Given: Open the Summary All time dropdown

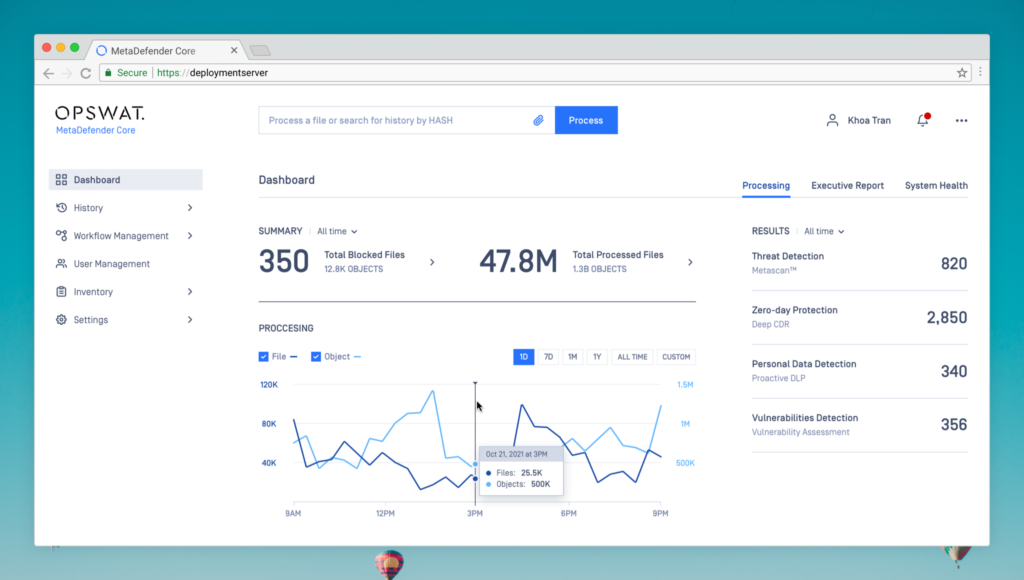Looking at the screenshot, I should [x=337, y=231].
